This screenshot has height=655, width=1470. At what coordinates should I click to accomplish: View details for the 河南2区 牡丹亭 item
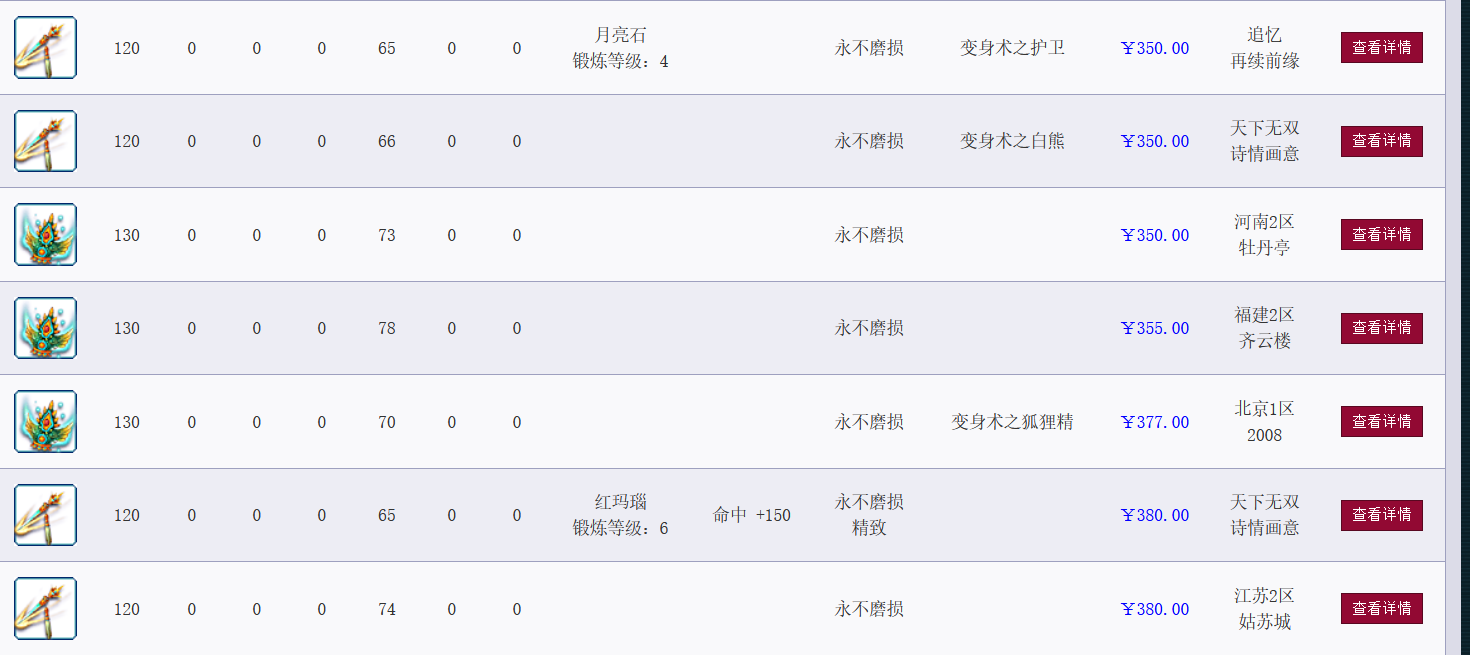tap(1381, 235)
